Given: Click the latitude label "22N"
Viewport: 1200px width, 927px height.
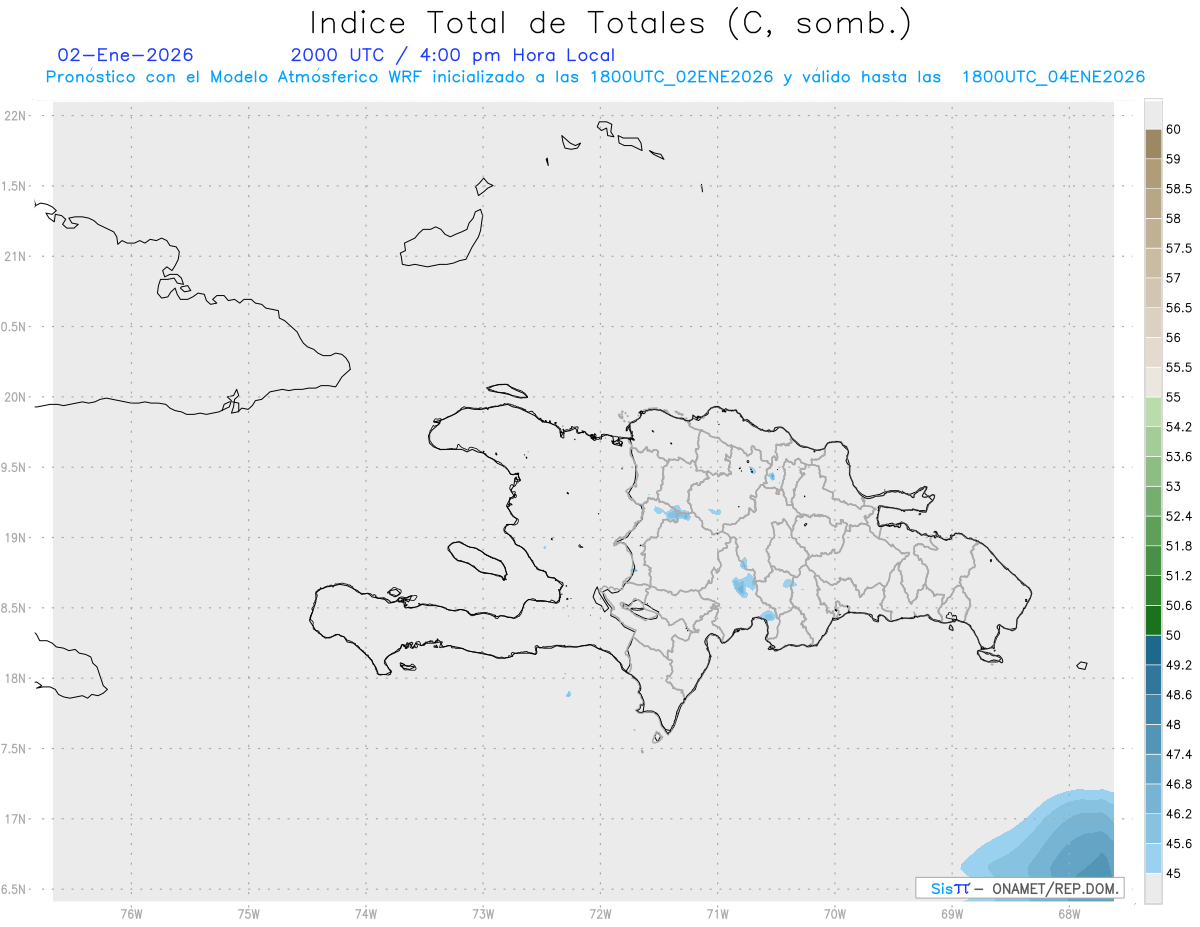Looking at the screenshot, I should click(x=16, y=115).
